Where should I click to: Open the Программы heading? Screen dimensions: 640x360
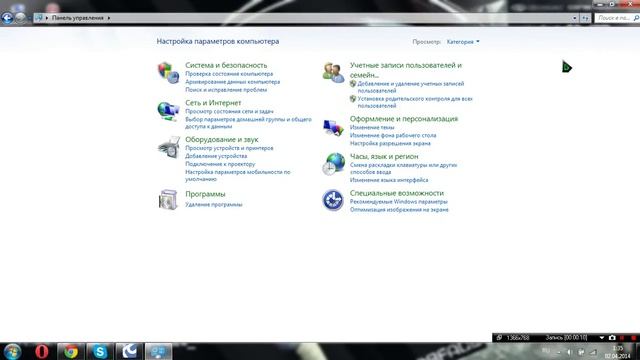205,194
